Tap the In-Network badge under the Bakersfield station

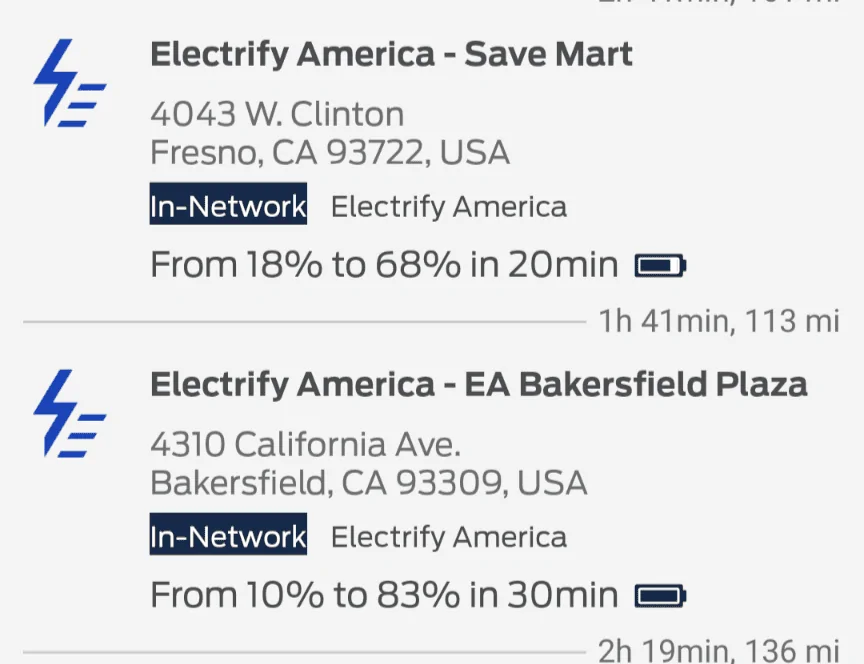pos(228,537)
